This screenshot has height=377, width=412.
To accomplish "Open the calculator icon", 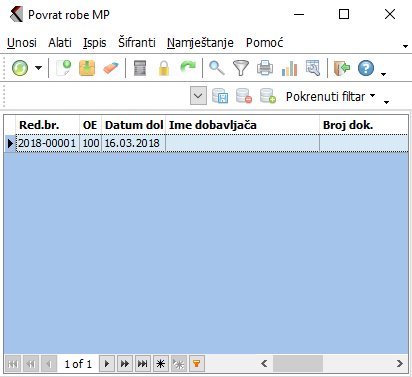I will point(140,68).
